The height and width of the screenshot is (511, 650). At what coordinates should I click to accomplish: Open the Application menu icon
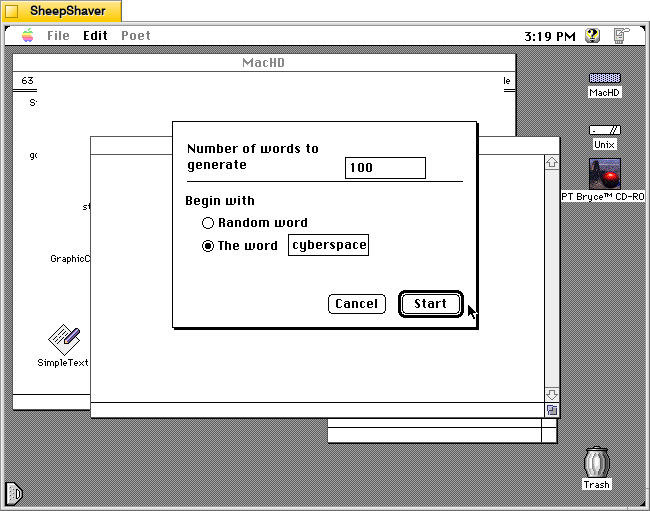(x=621, y=36)
